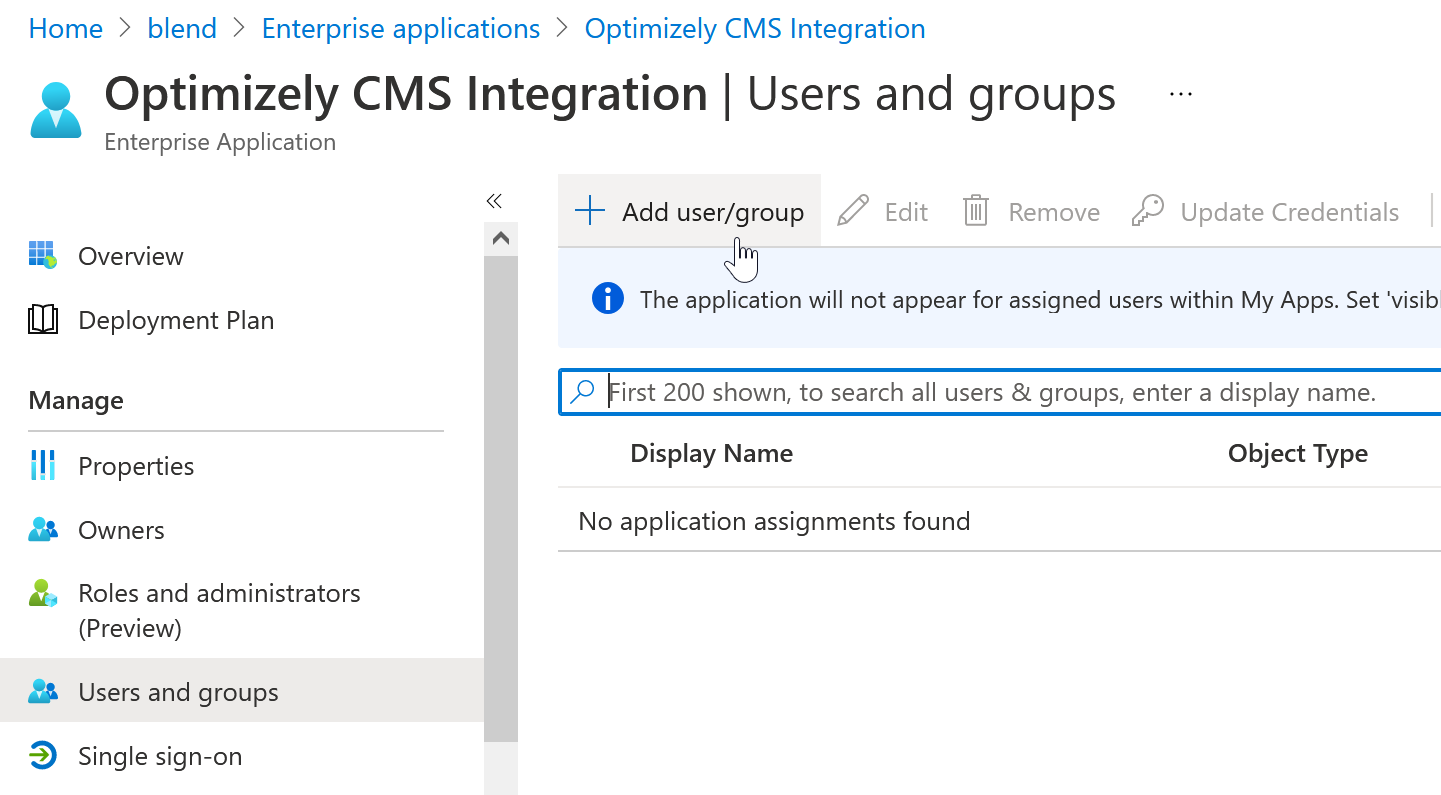Sort by Object Type column header
The width and height of the screenshot is (1441, 795).
pyautogui.click(x=1298, y=453)
